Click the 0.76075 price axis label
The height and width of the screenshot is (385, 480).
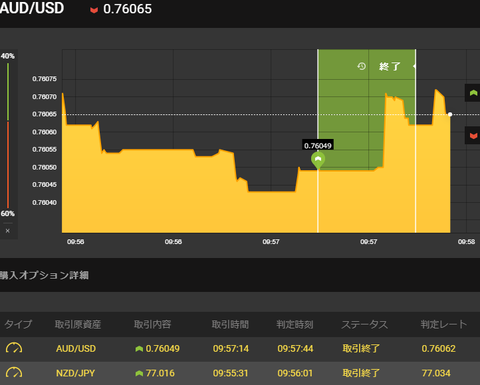44,79
